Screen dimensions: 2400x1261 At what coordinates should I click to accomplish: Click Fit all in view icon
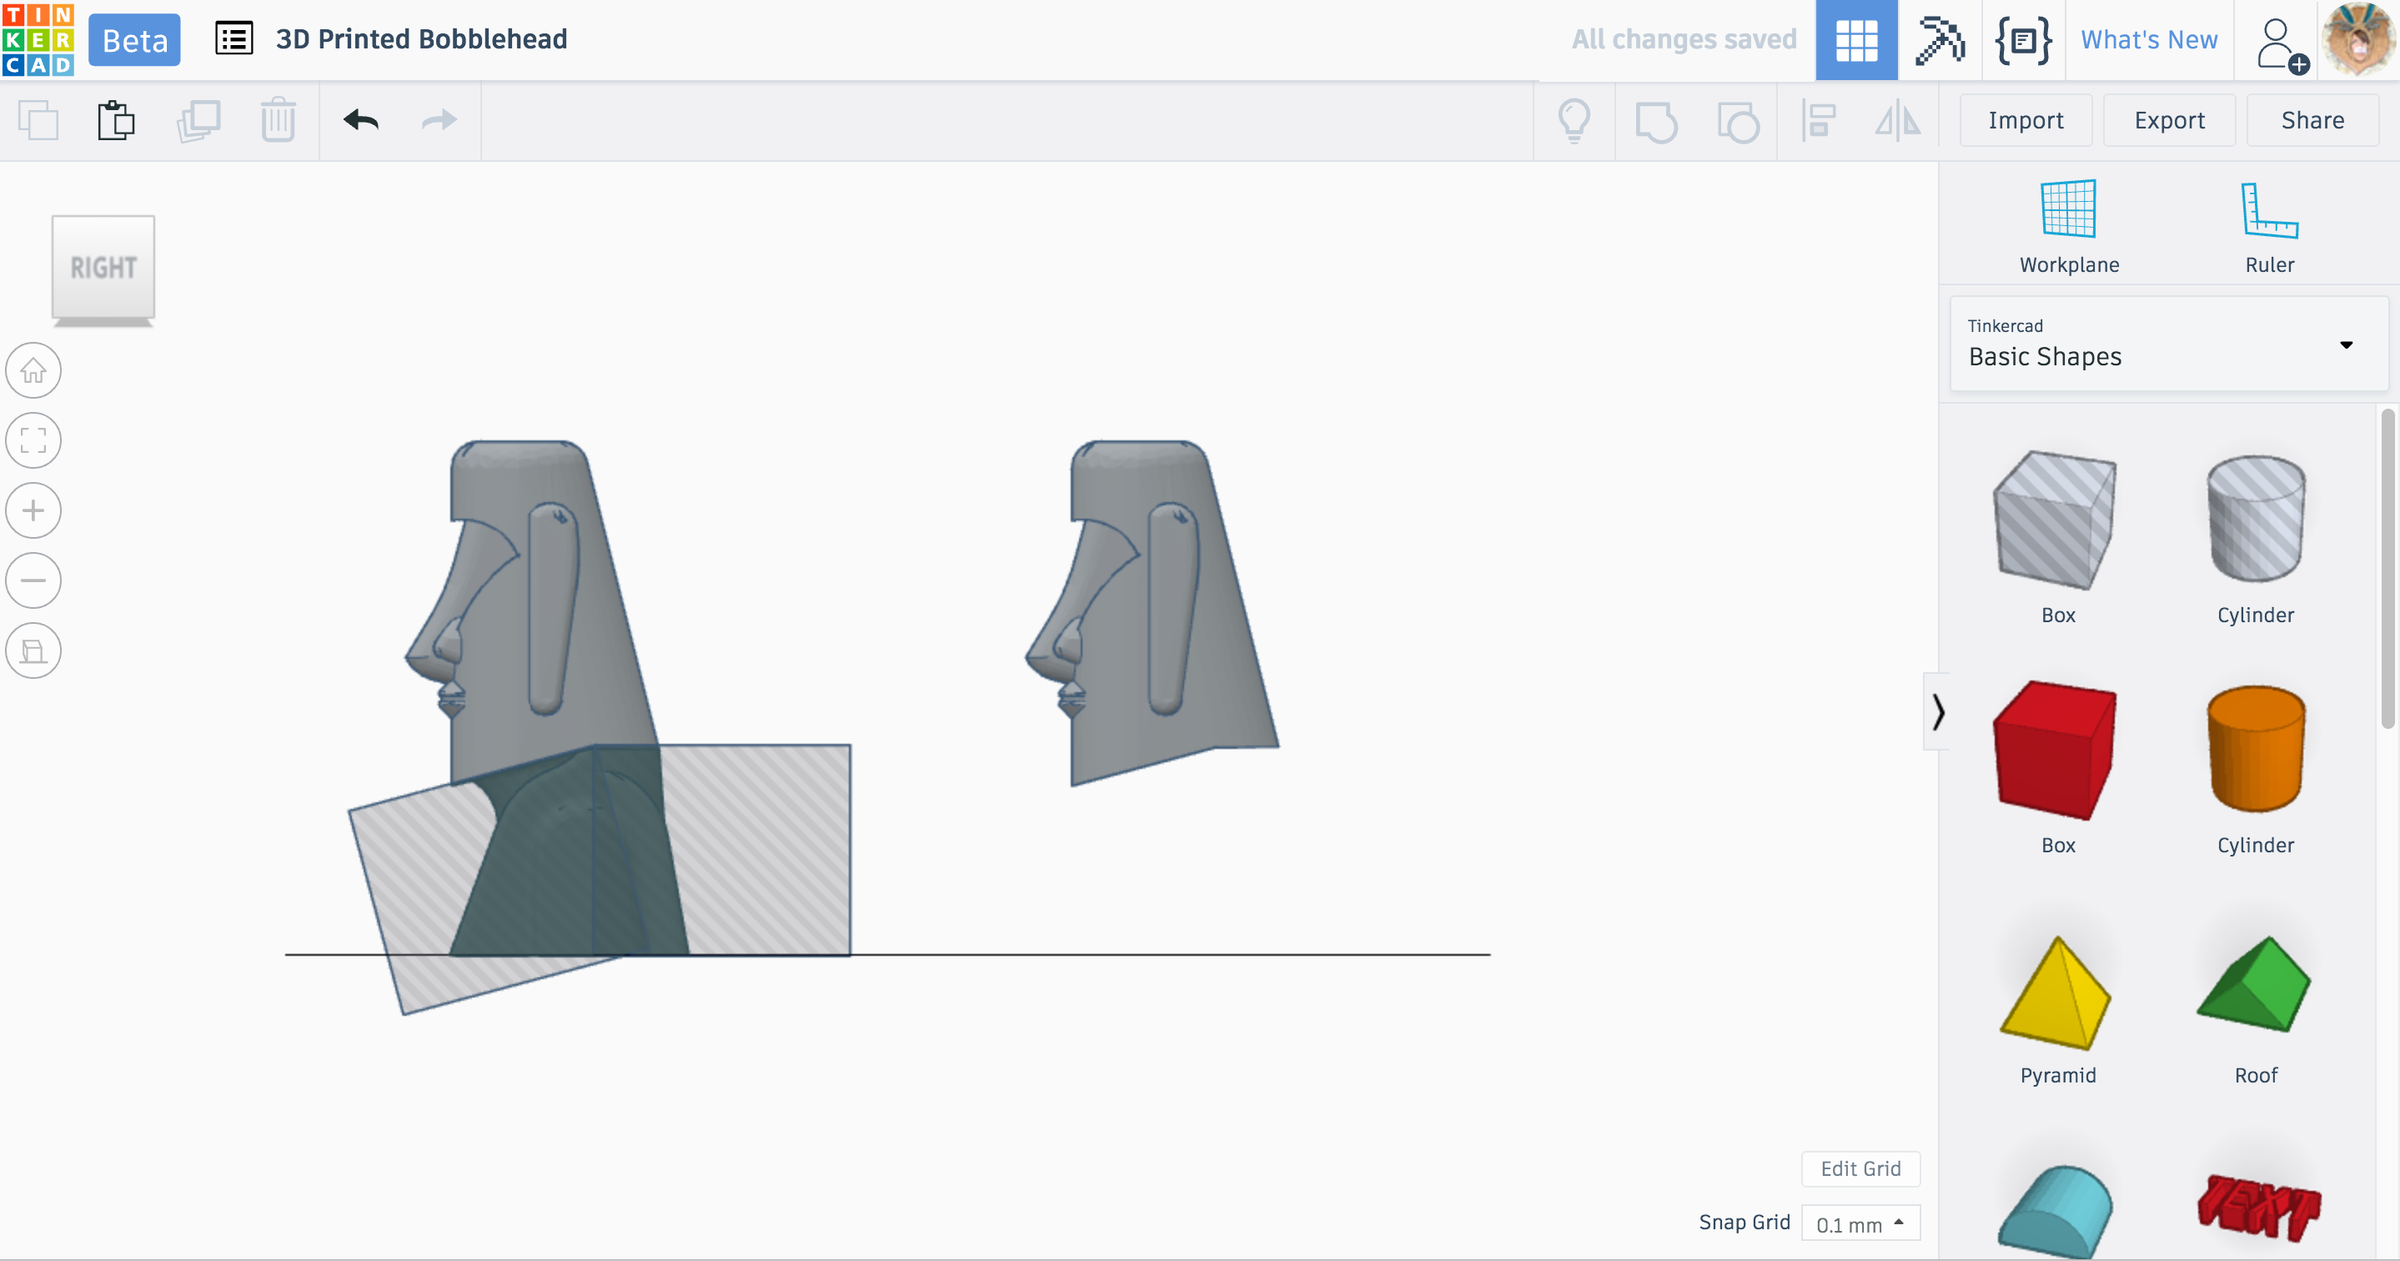33,441
